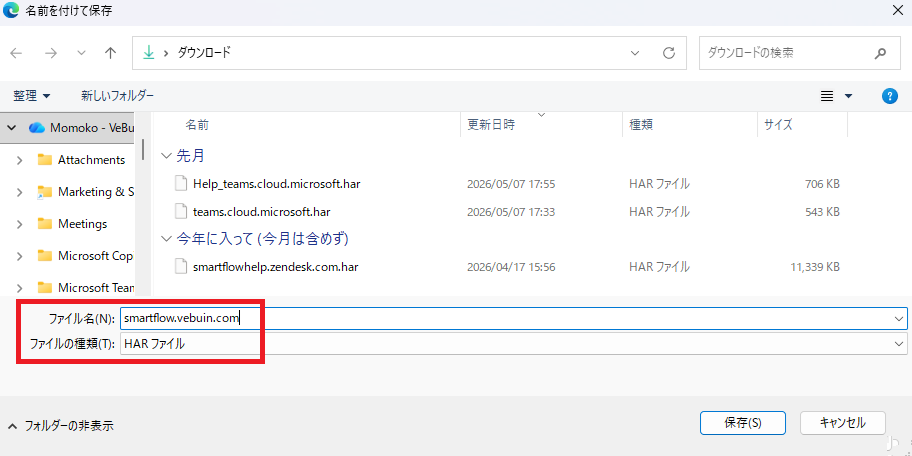The height and width of the screenshot is (456, 912).
Task: Open the 整理 menu
Action: tap(31, 96)
